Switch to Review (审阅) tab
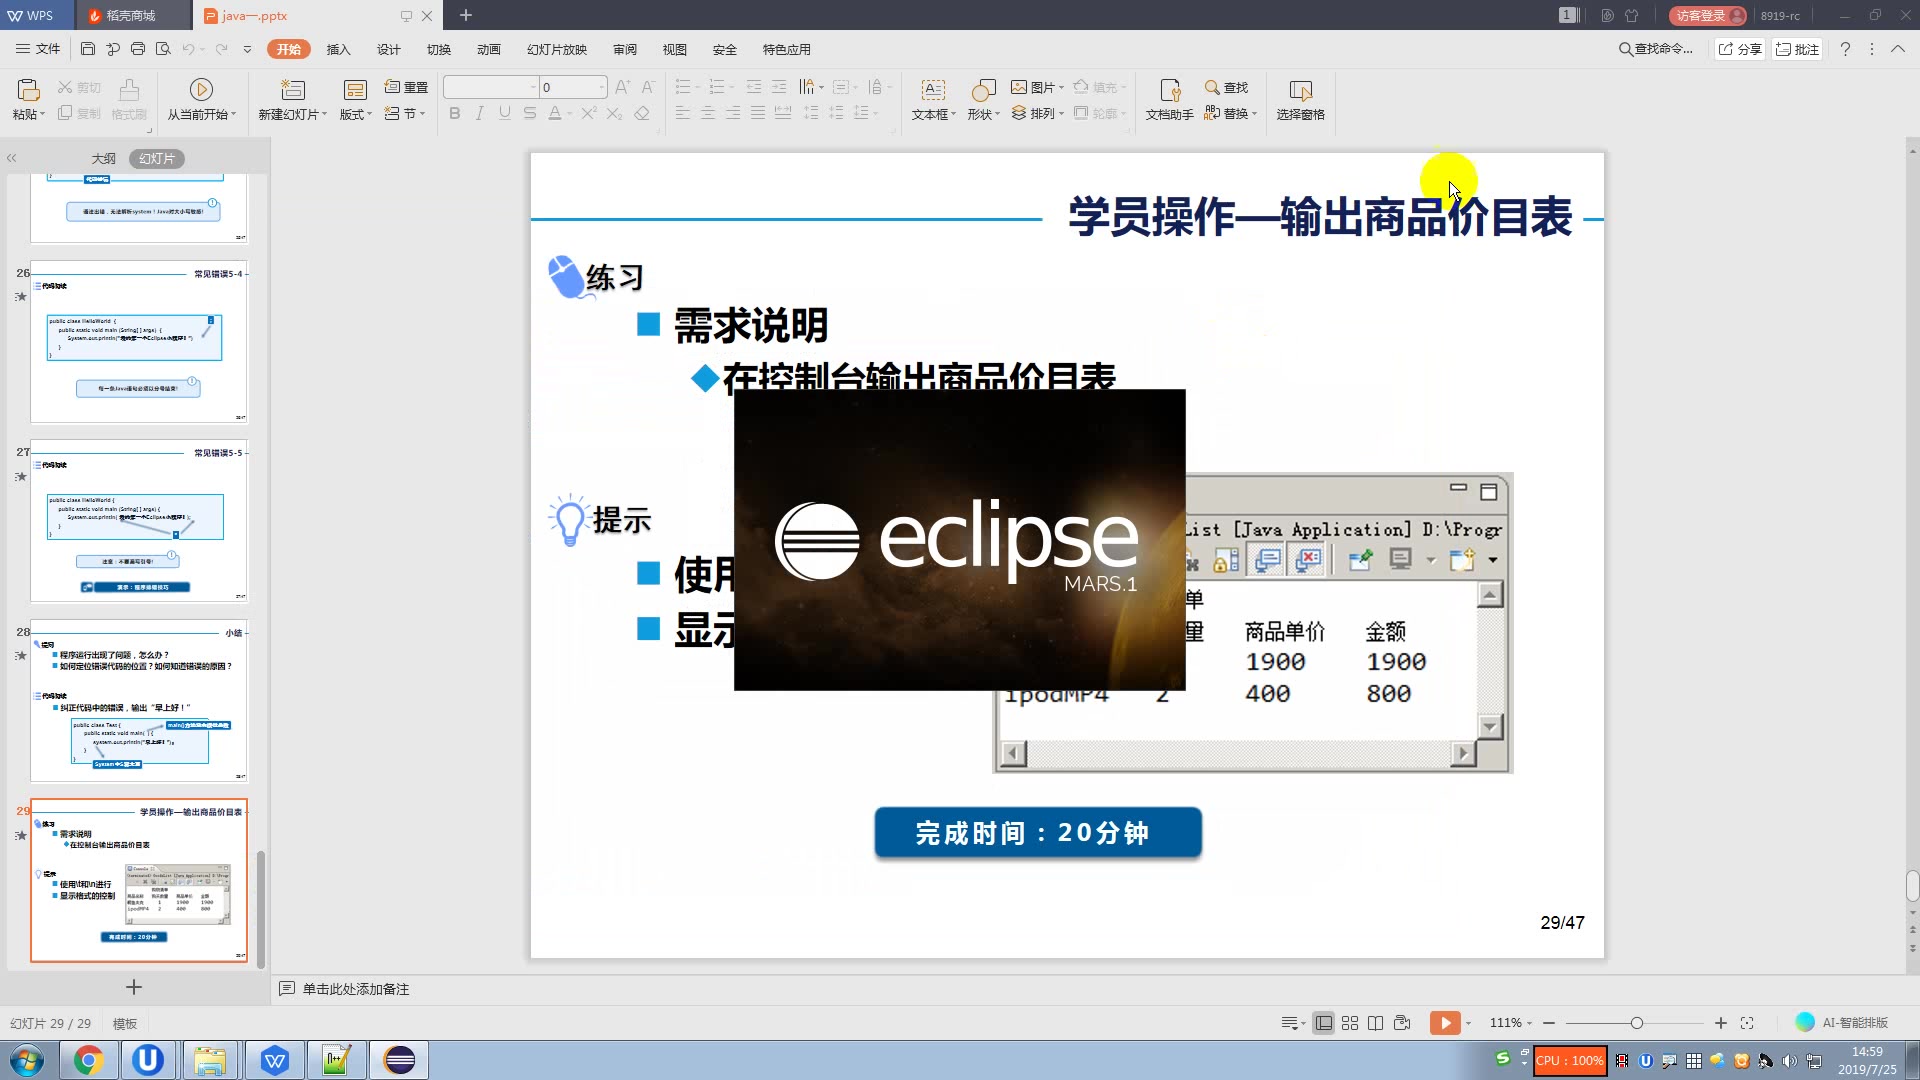 point(624,49)
